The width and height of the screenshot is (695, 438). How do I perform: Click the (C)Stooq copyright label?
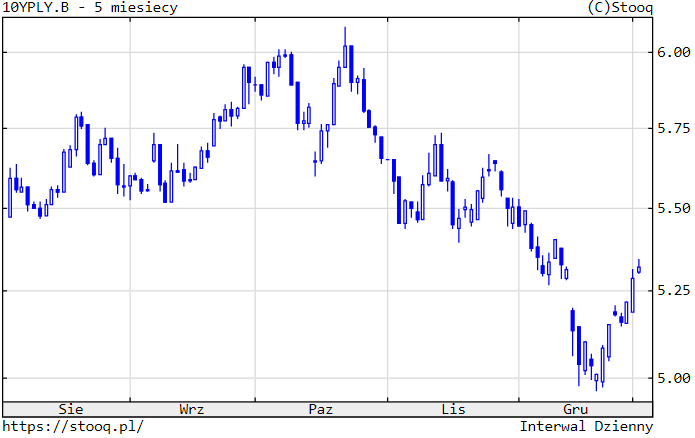pyautogui.click(x=621, y=8)
